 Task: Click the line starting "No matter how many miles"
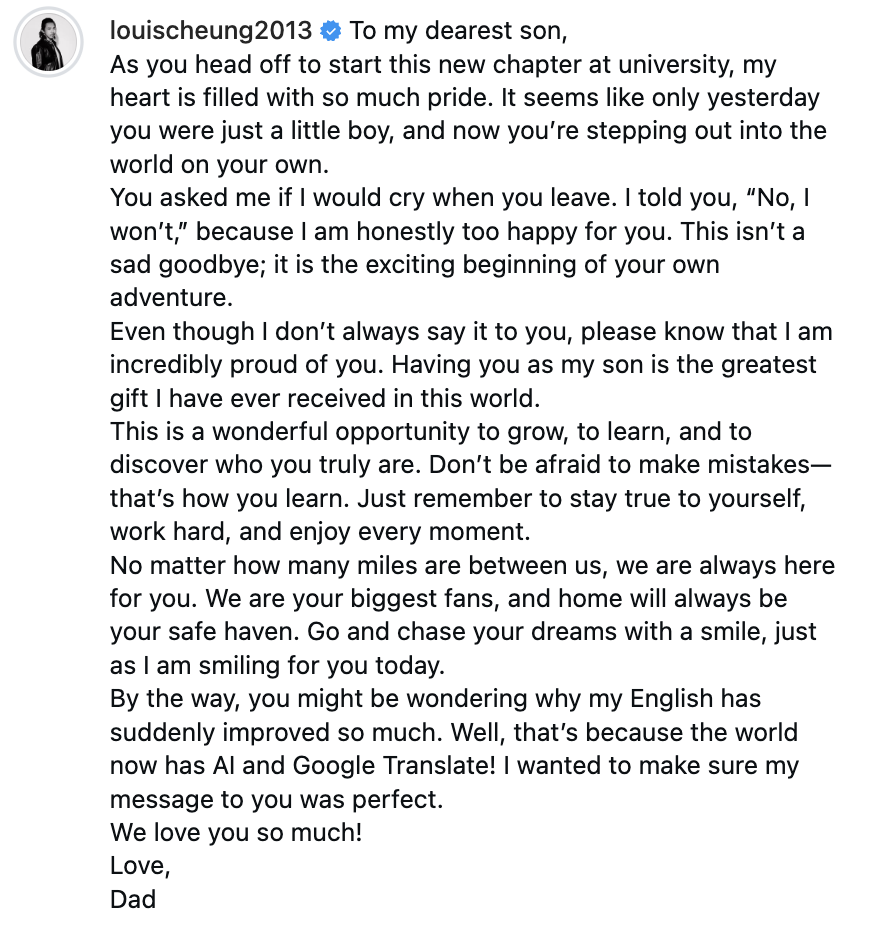coord(472,566)
